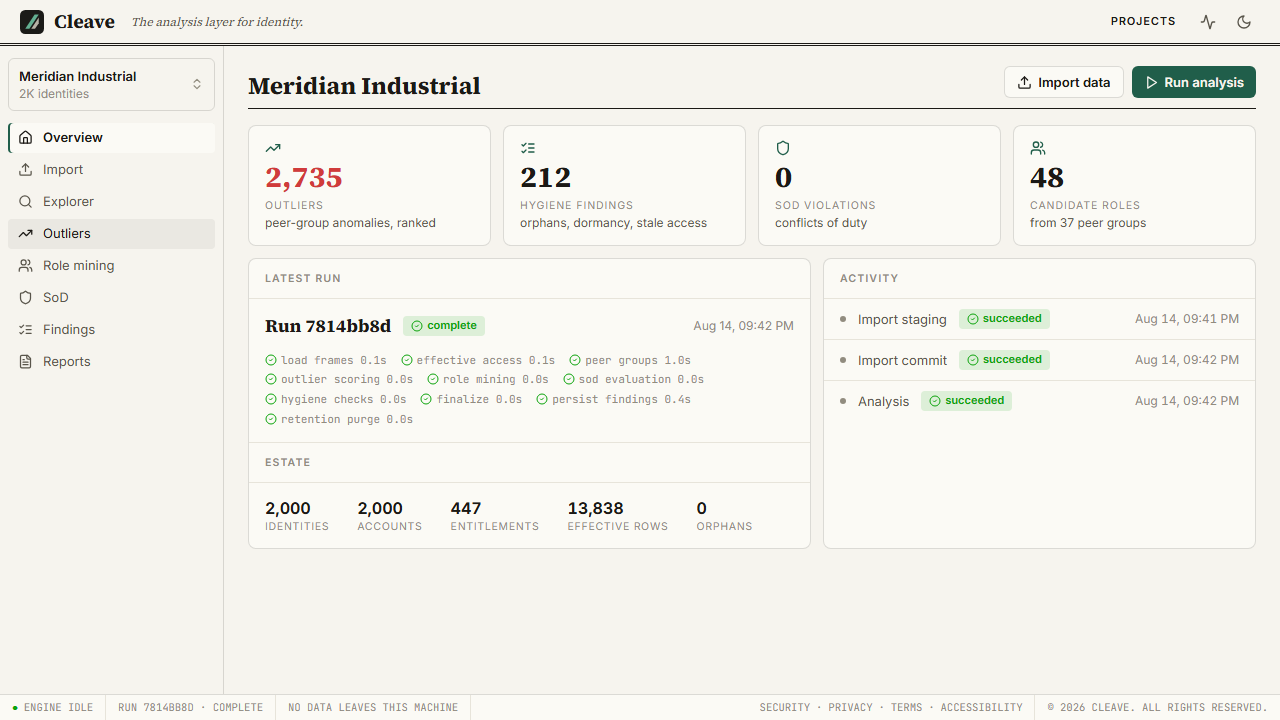
Task: Open the Security footer link
Action: (x=785, y=708)
